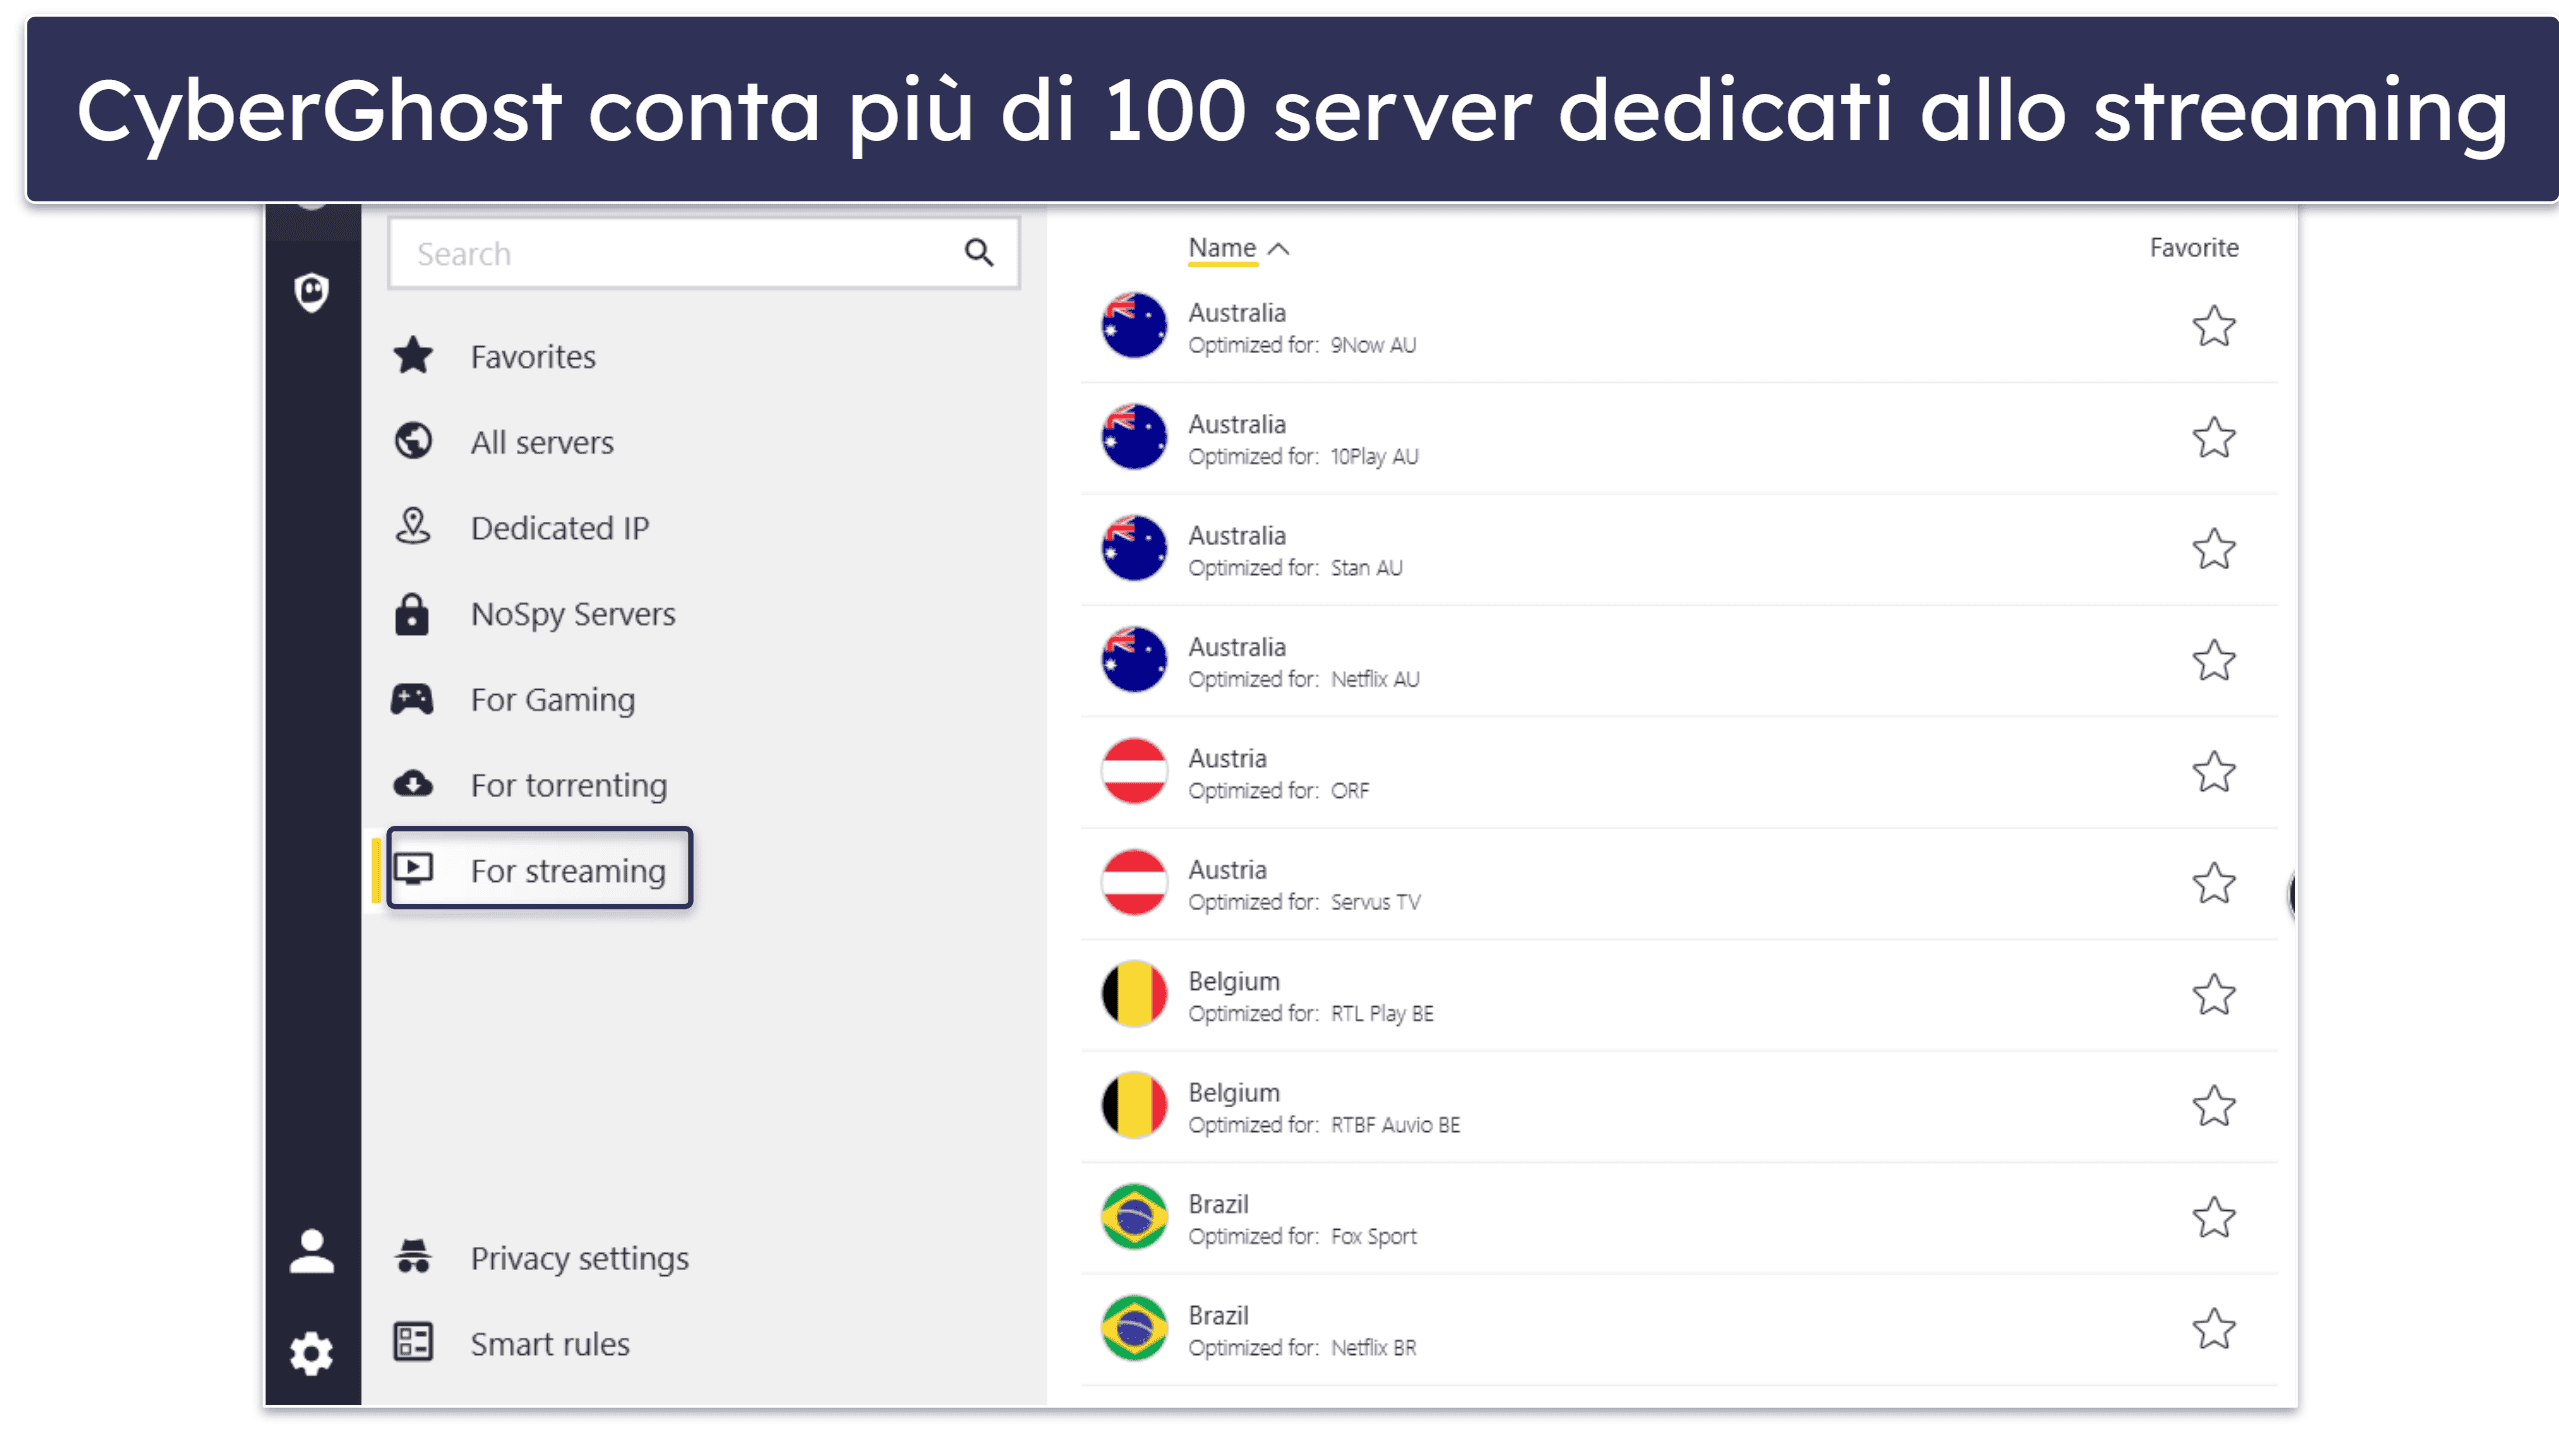Select server optimized for 9Now AU
Viewport: 2559px width, 1429px height.
pos(1679,327)
